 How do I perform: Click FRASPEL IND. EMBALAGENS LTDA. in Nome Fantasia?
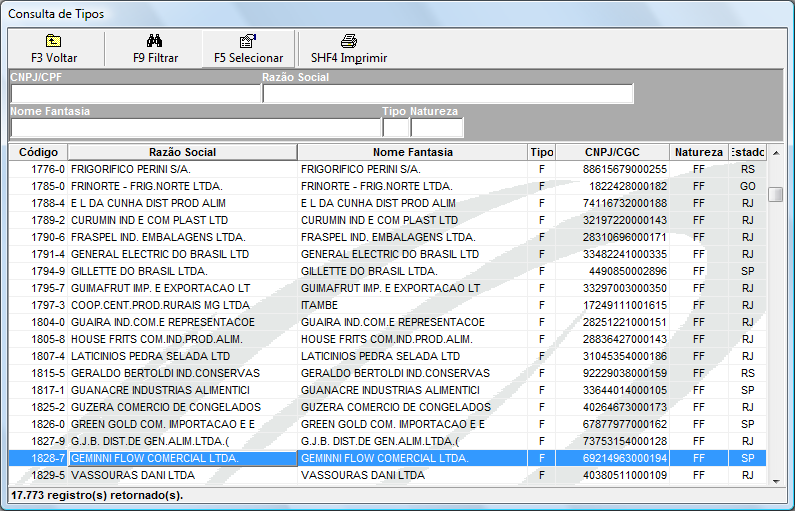tap(412, 237)
